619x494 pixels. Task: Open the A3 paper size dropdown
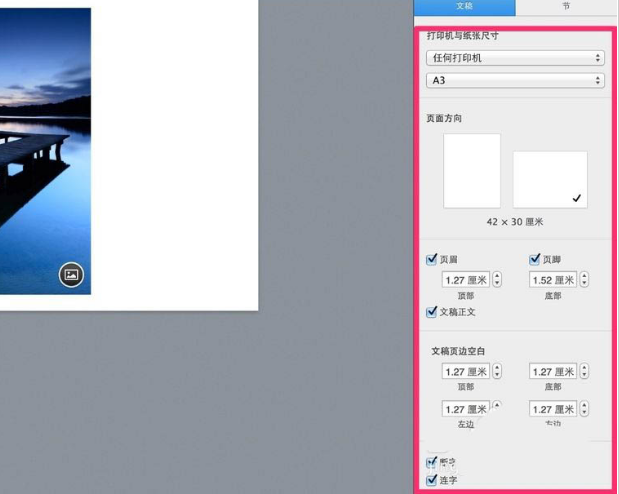tap(515, 80)
